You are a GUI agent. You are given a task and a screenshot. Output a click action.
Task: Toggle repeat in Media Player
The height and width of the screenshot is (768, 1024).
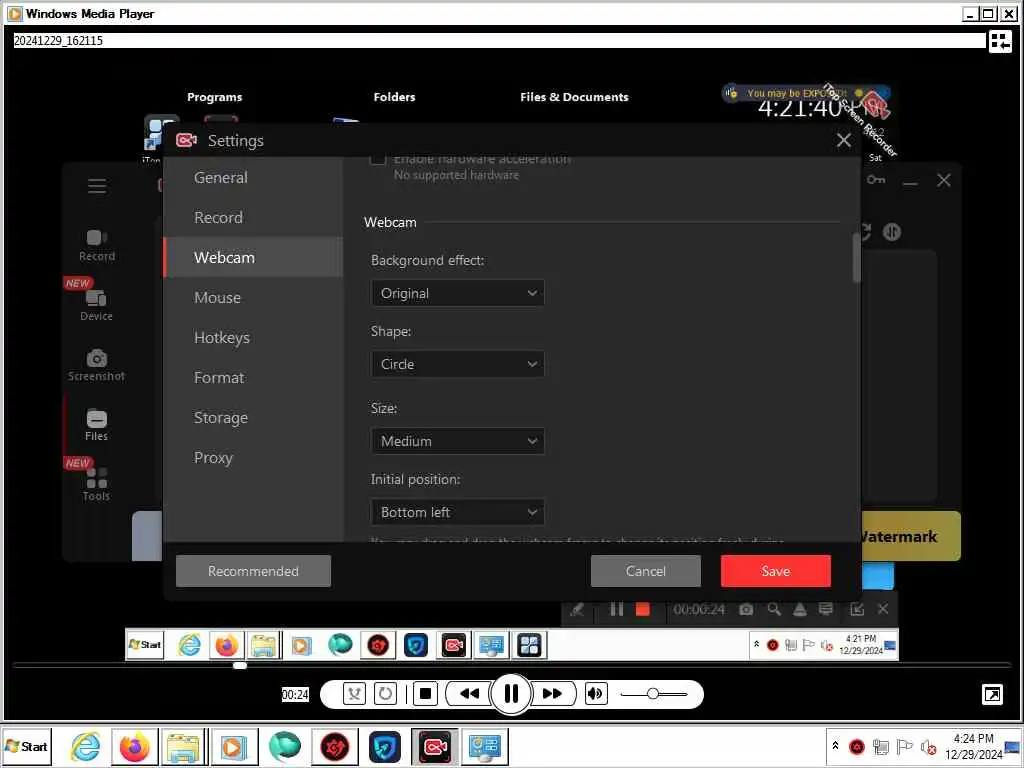coord(385,694)
